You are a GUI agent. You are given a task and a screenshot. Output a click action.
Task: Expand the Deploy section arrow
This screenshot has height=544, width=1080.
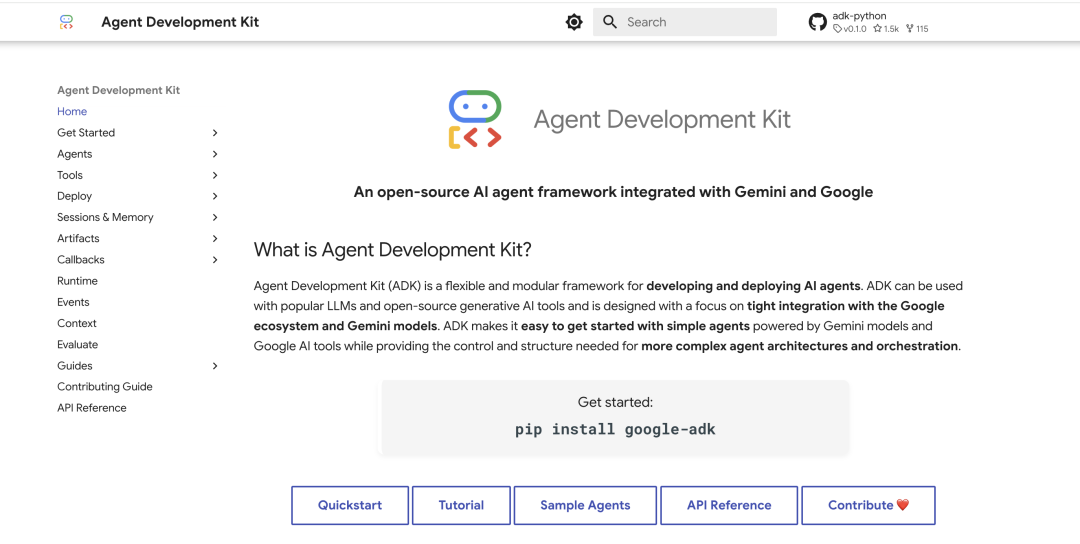(x=215, y=196)
